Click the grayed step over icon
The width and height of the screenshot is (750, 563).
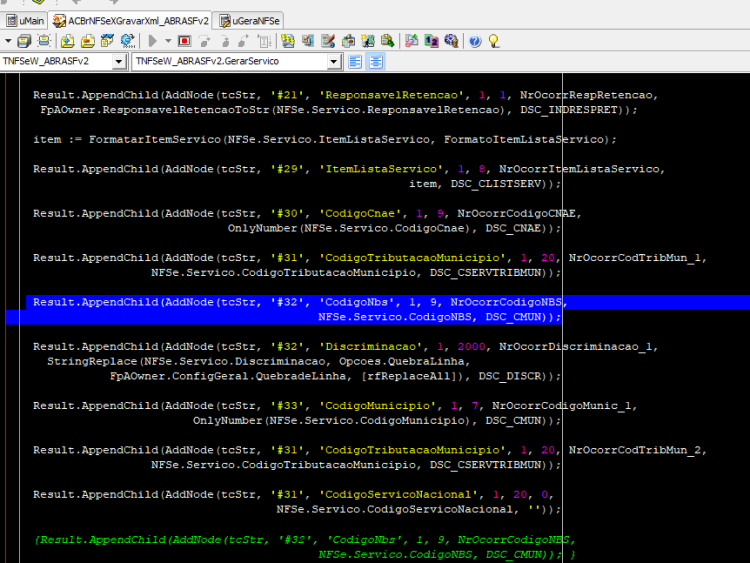coord(205,41)
